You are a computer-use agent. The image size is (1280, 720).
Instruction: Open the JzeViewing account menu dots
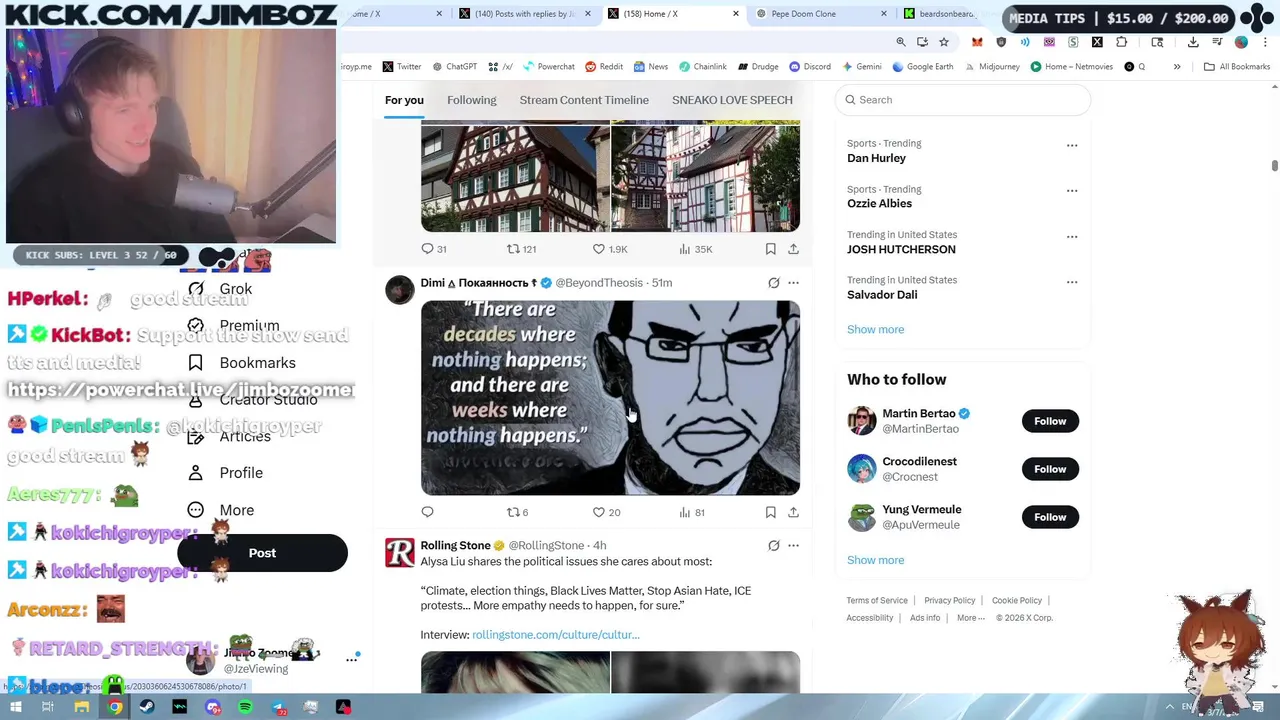click(352, 659)
